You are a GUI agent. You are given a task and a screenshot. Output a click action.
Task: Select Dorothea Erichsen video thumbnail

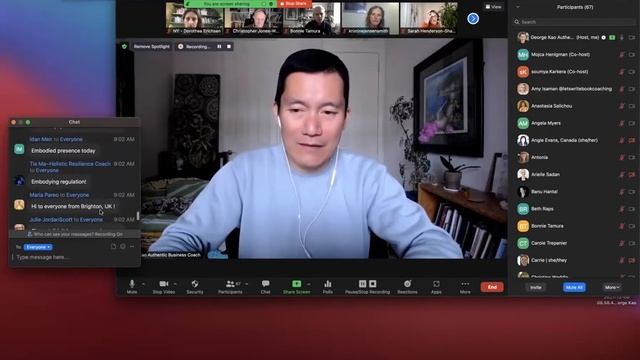click(194, 18)
